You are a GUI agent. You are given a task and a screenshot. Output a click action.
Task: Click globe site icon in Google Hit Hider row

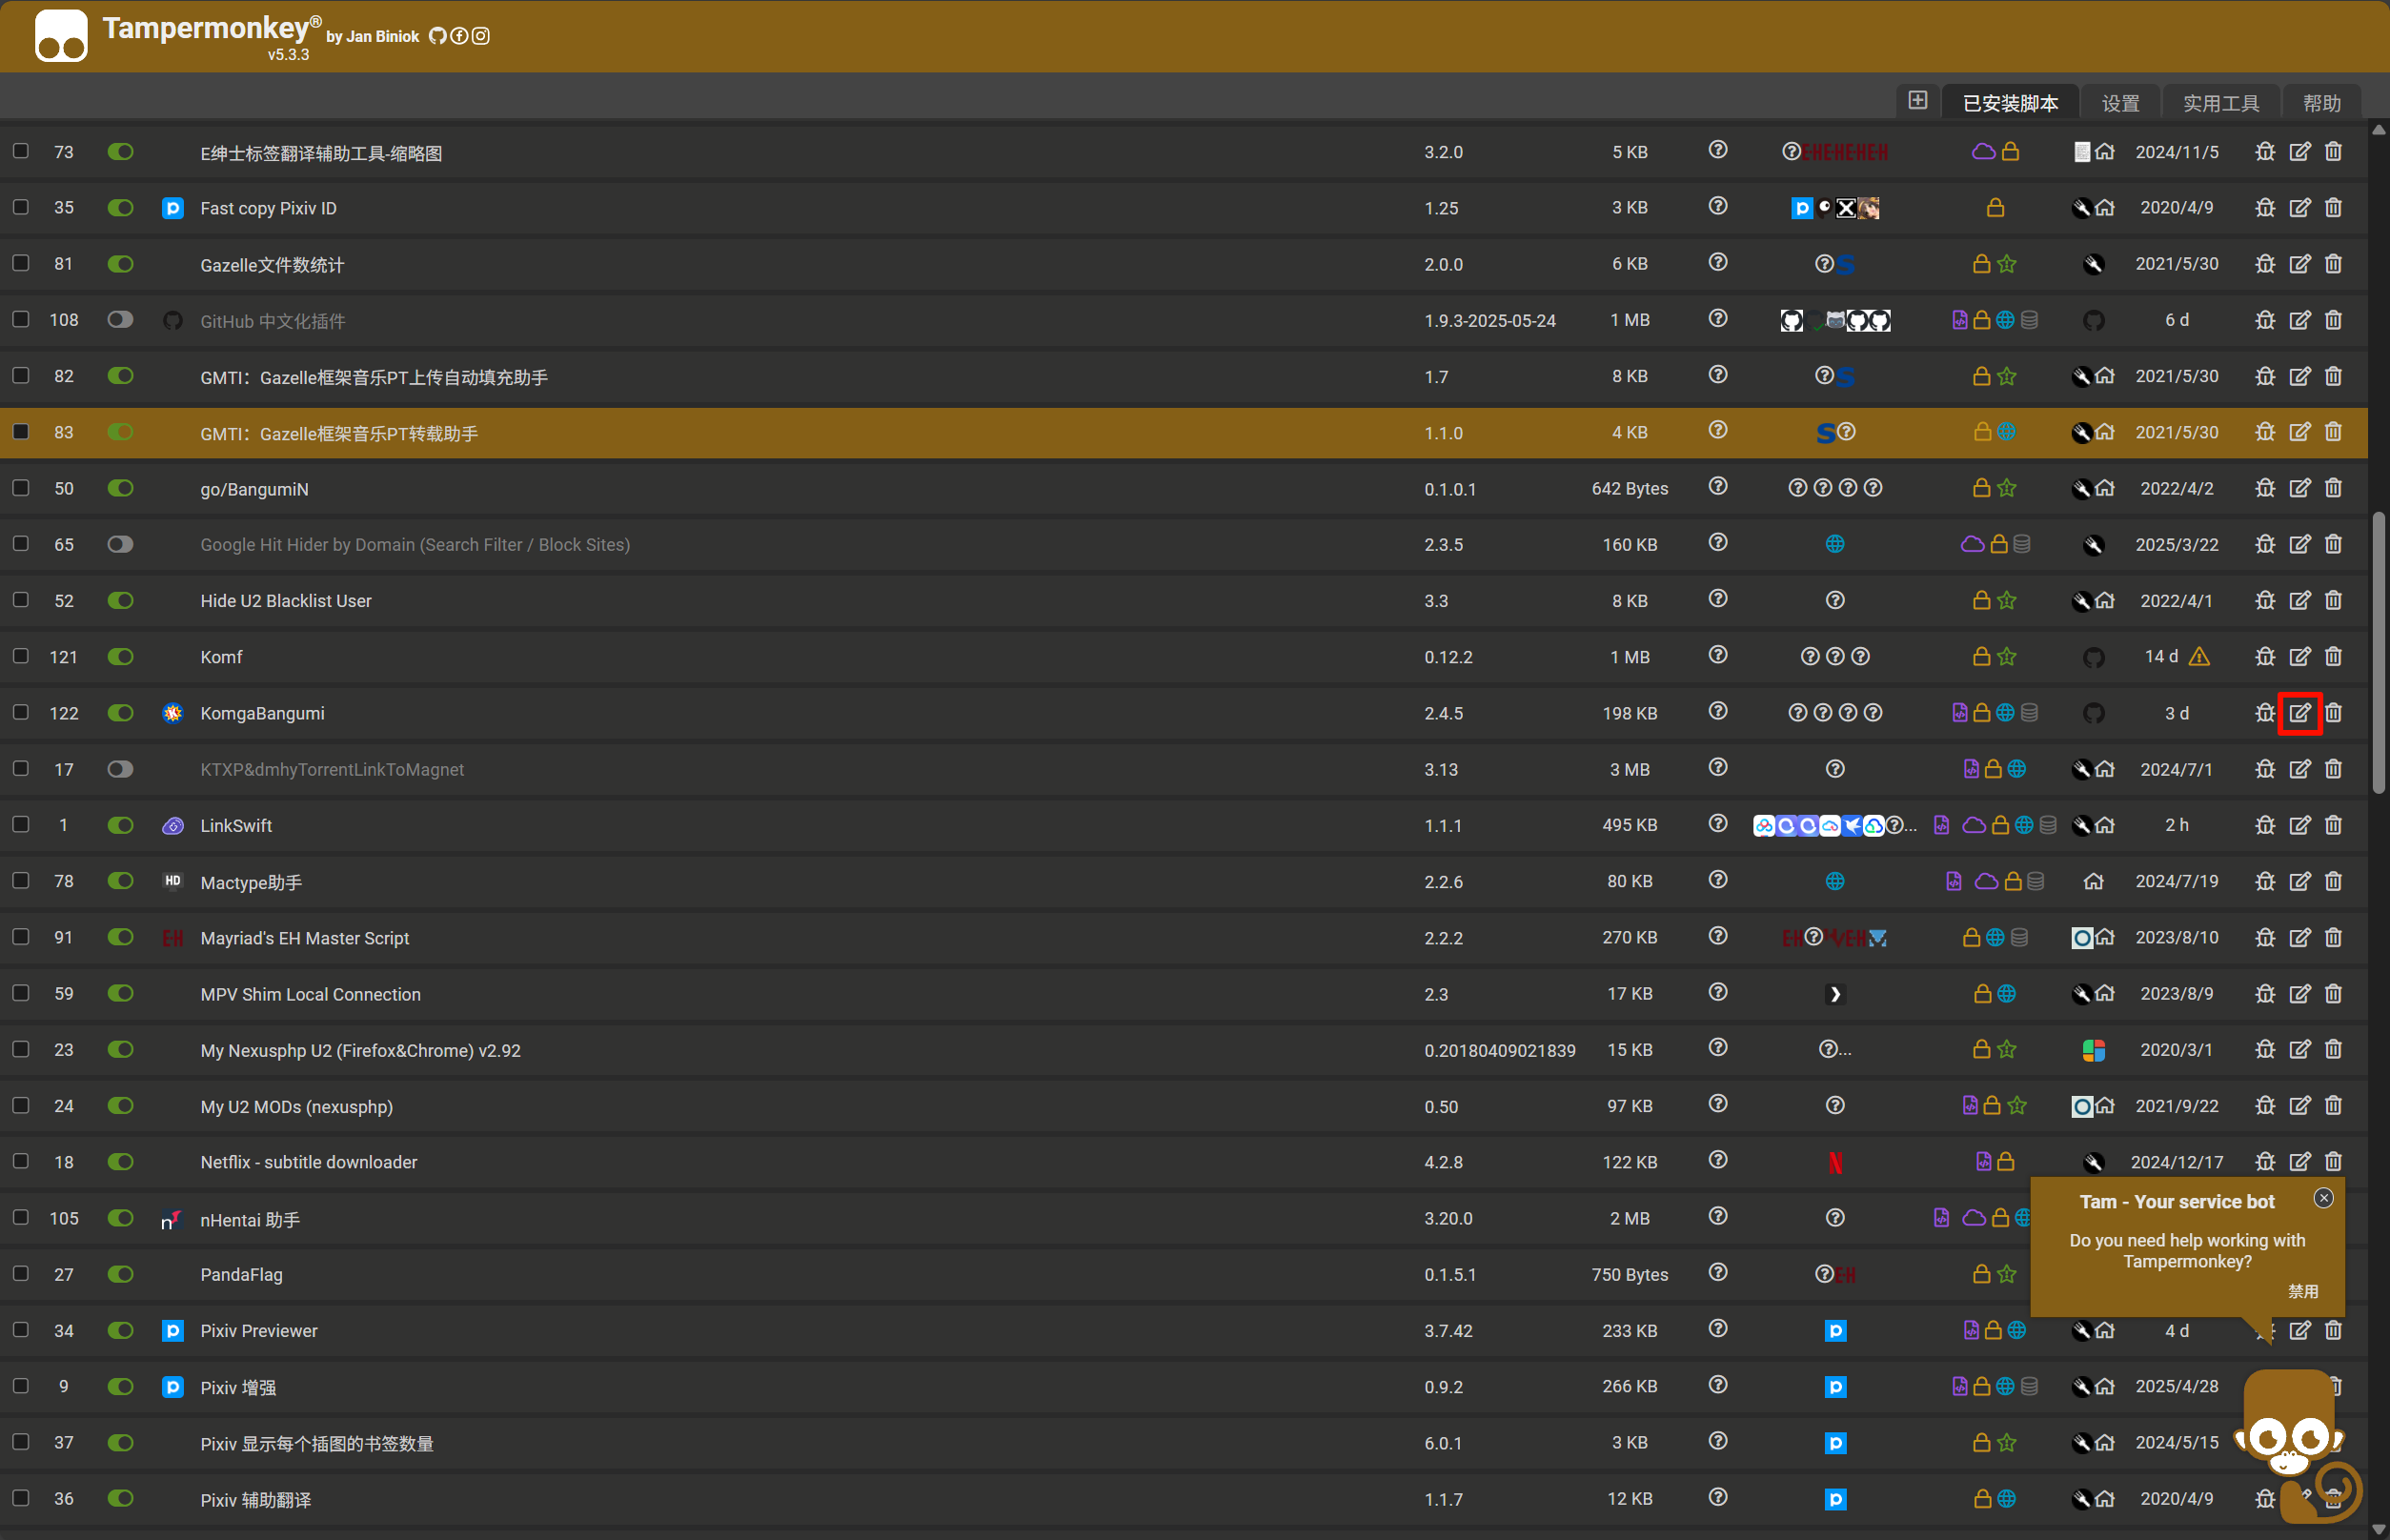[x=1835, y=544]
